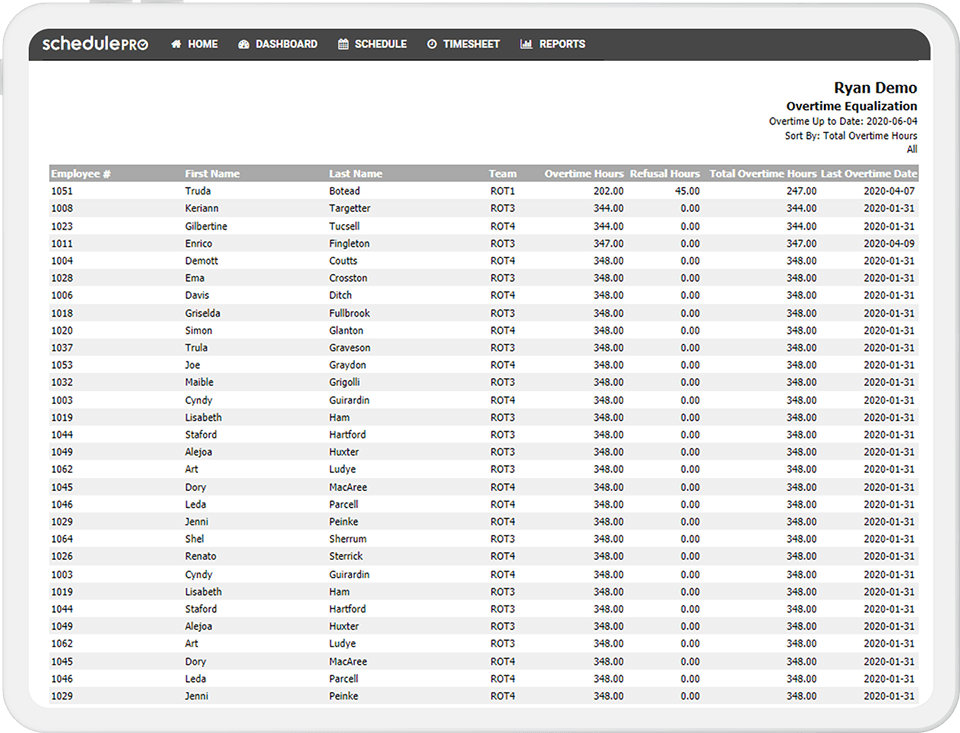This screenshot has height=733, width=960.
Task: Click last name Crosston
Action: coord(348,277)
